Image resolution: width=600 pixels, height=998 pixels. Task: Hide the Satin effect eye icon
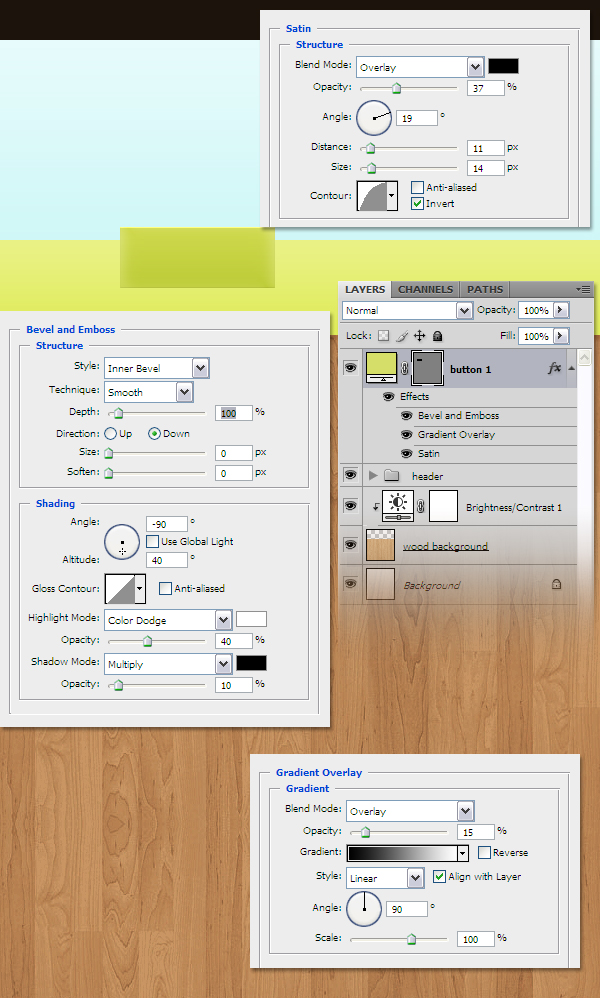pyautogui.click(x=407, y=454)
